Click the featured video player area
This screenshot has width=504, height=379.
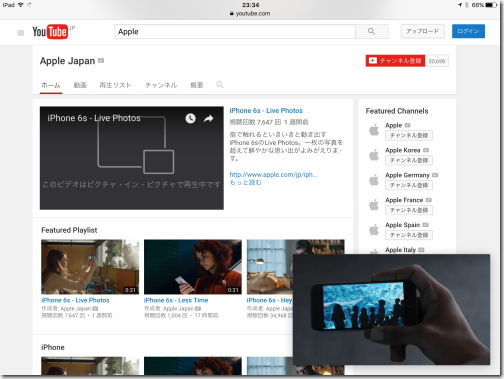(132, 158)
